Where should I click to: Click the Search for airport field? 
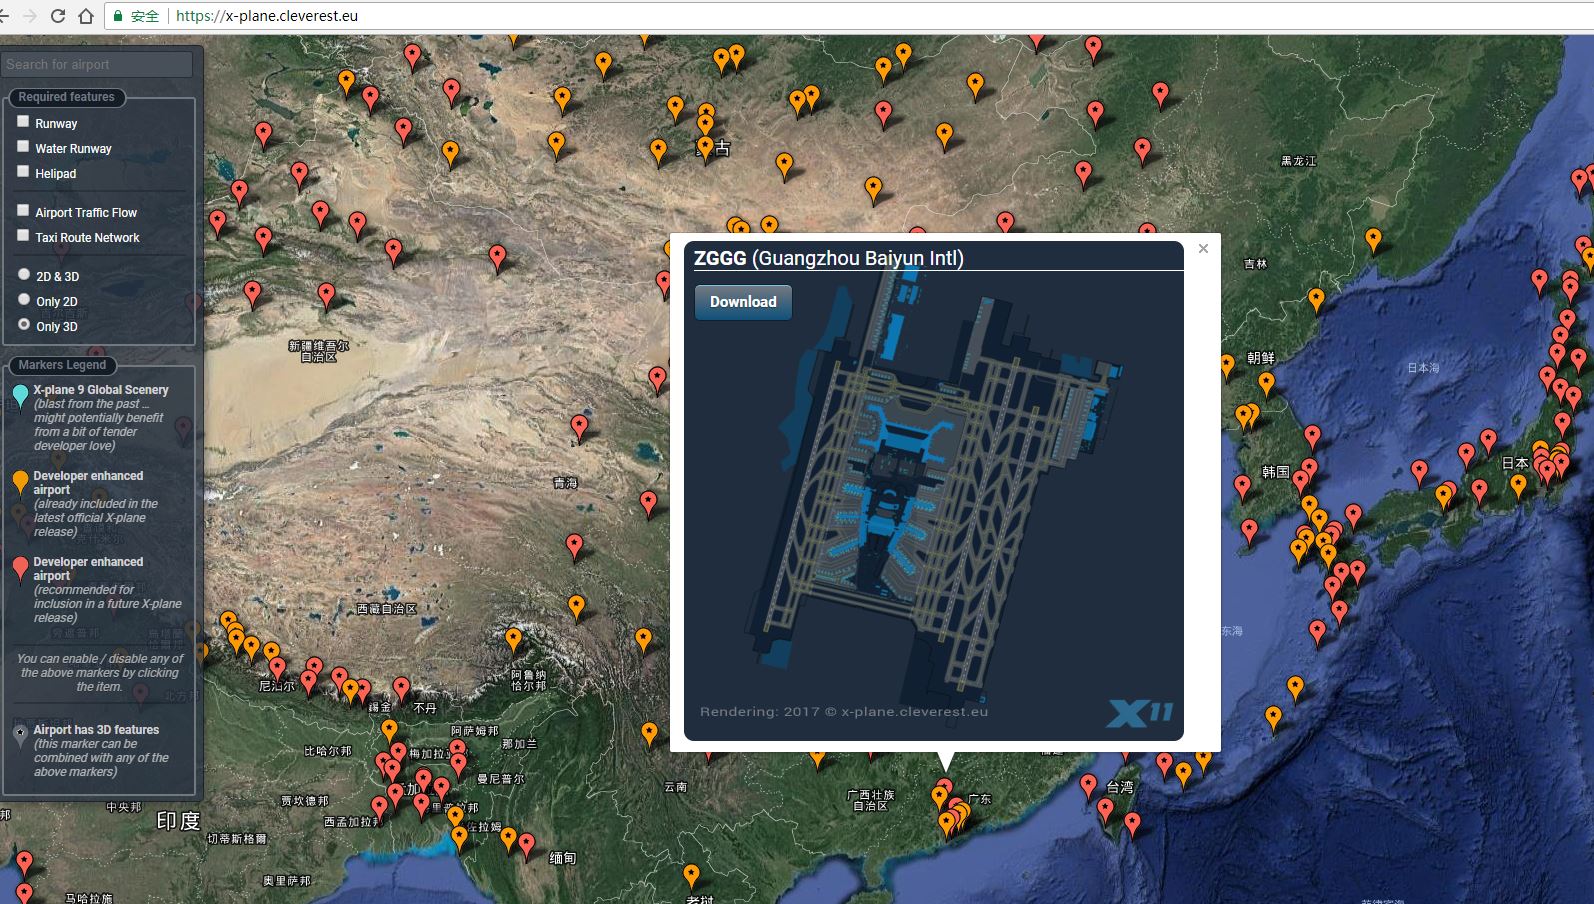pos(97,64)
